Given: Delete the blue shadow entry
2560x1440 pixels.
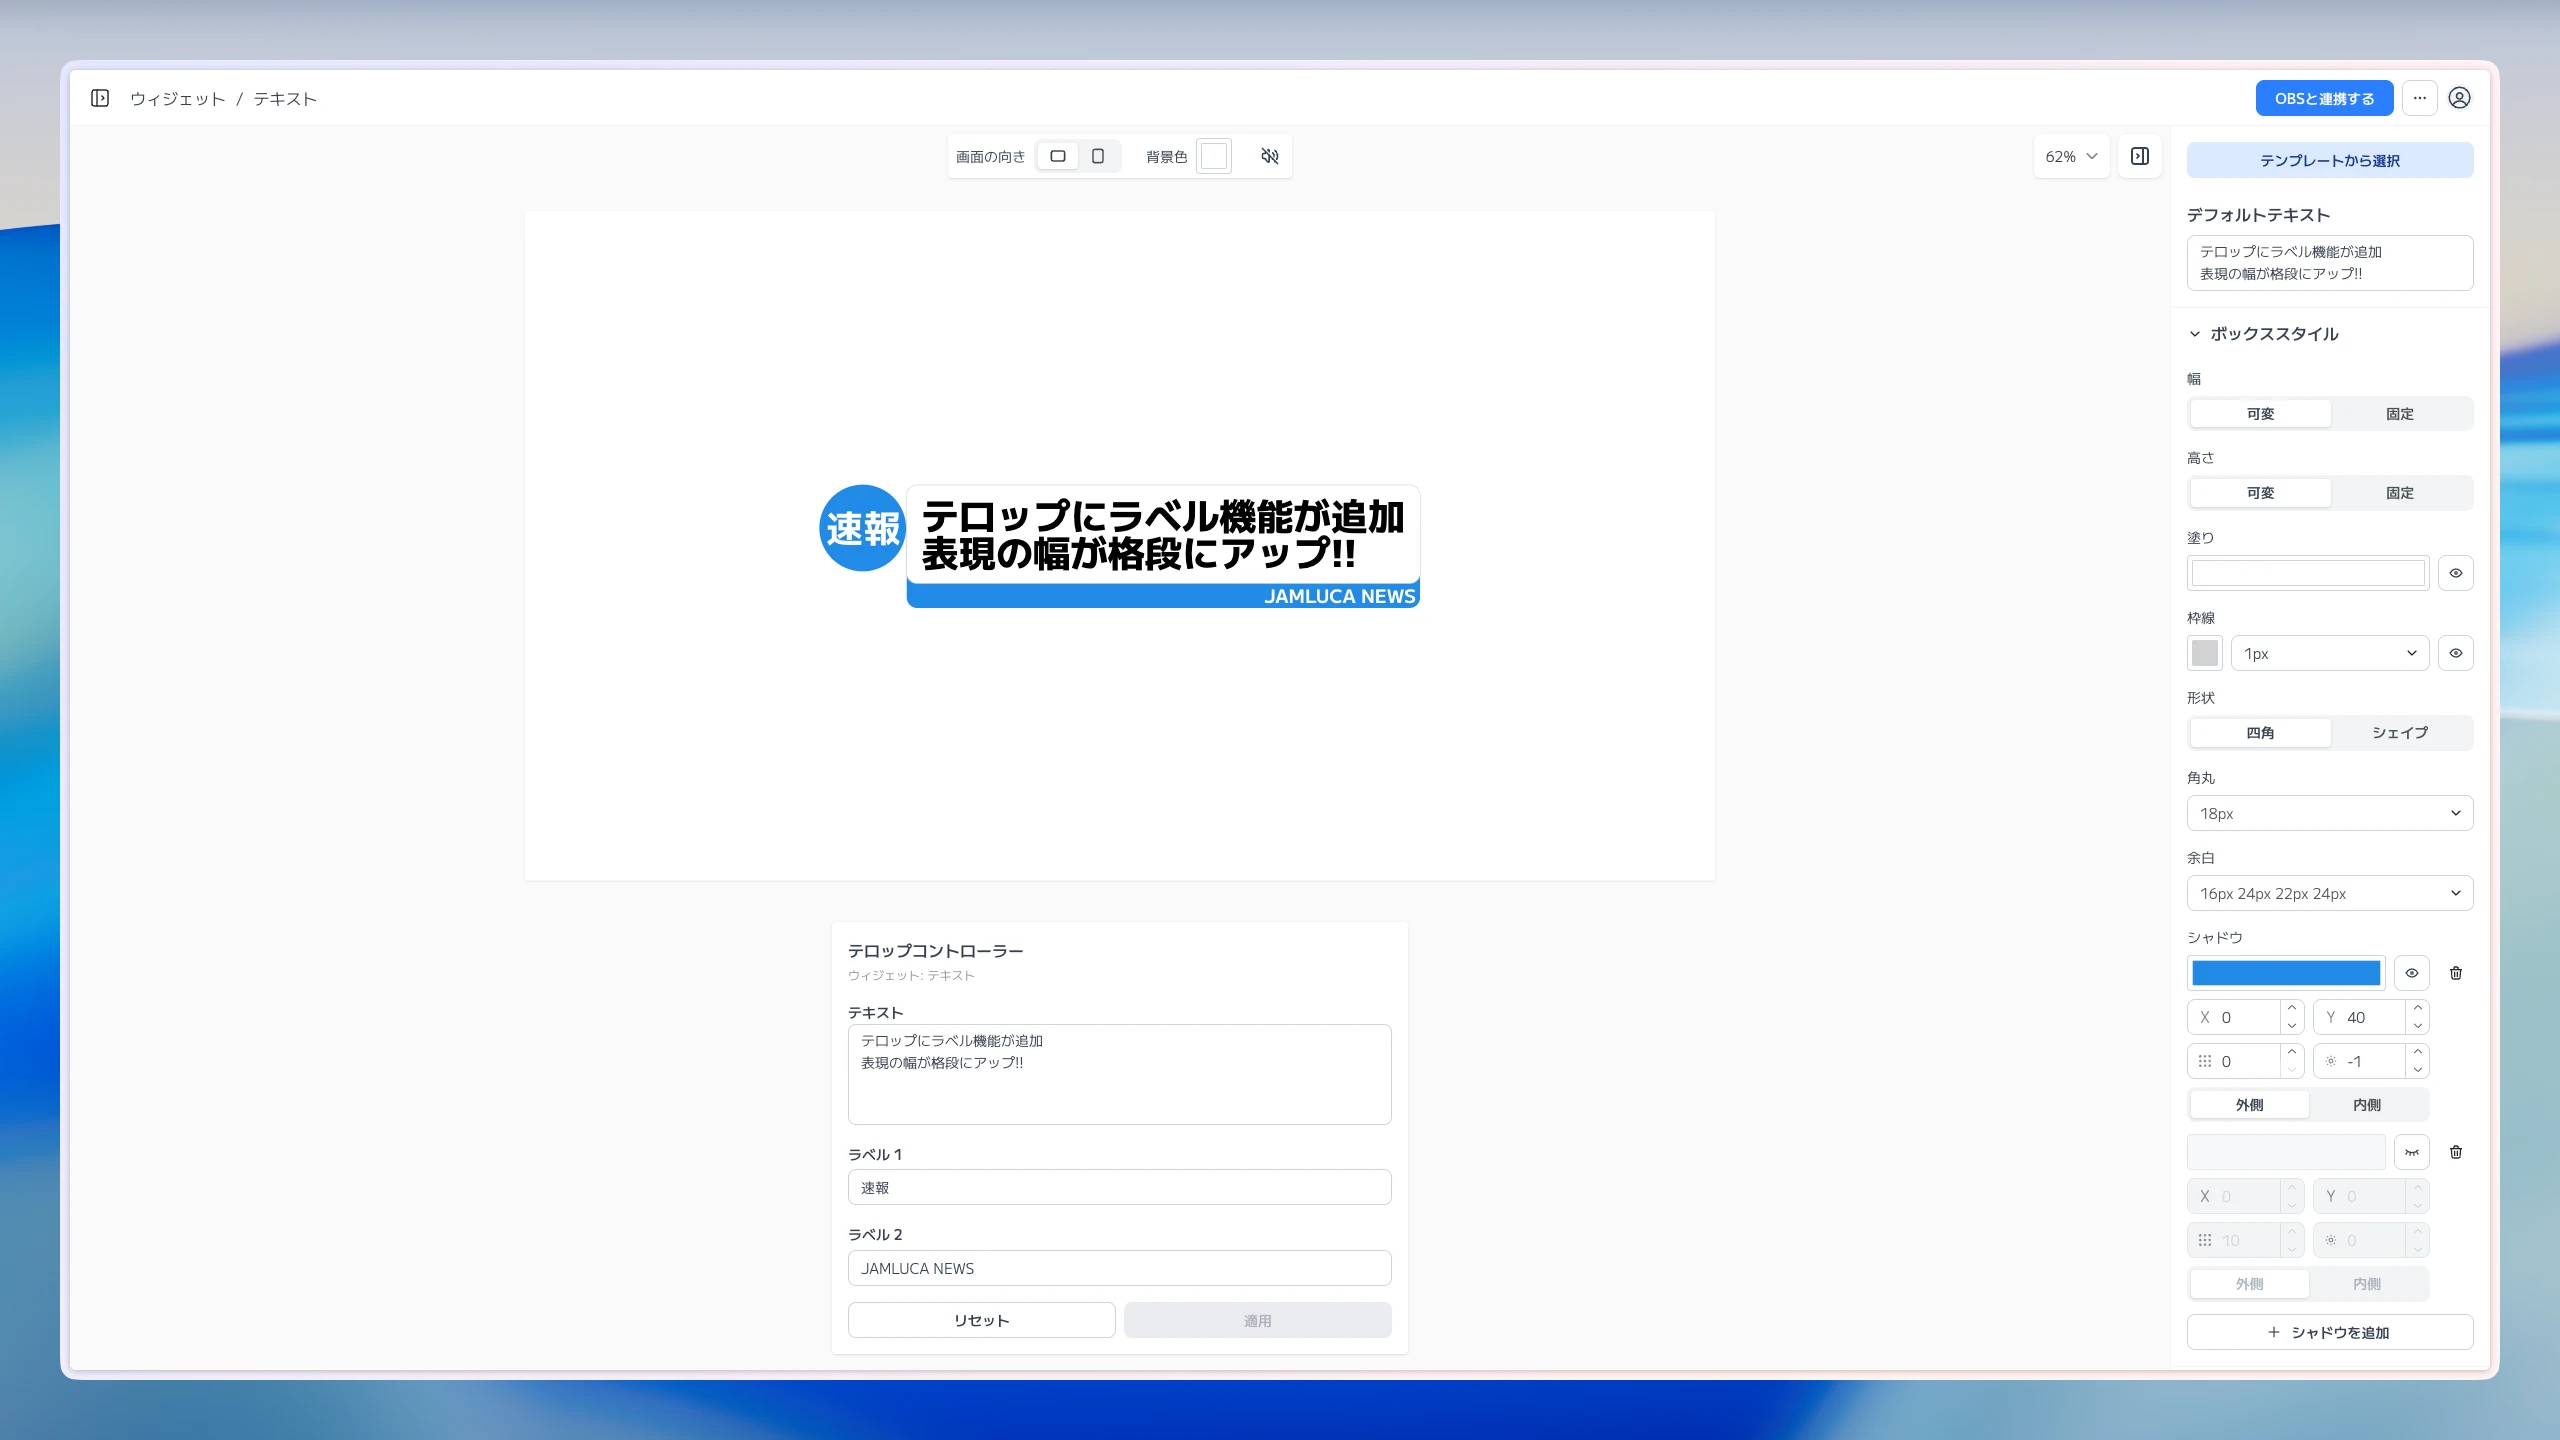Looking at the screenshot, I should click(2456, 973).
